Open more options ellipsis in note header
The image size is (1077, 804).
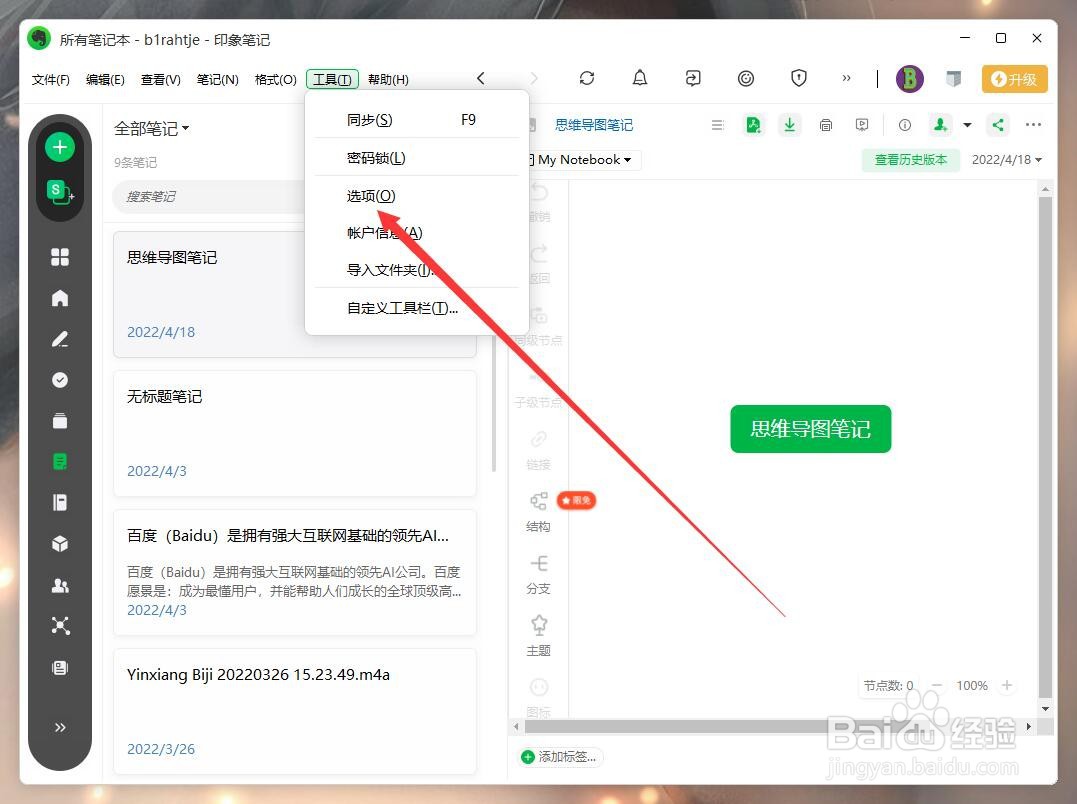point(1033,125)
